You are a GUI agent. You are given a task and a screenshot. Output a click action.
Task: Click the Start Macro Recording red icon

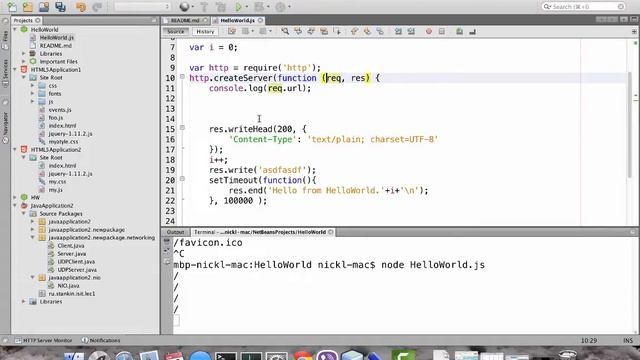pyautogui.click(x=429, y=31)
